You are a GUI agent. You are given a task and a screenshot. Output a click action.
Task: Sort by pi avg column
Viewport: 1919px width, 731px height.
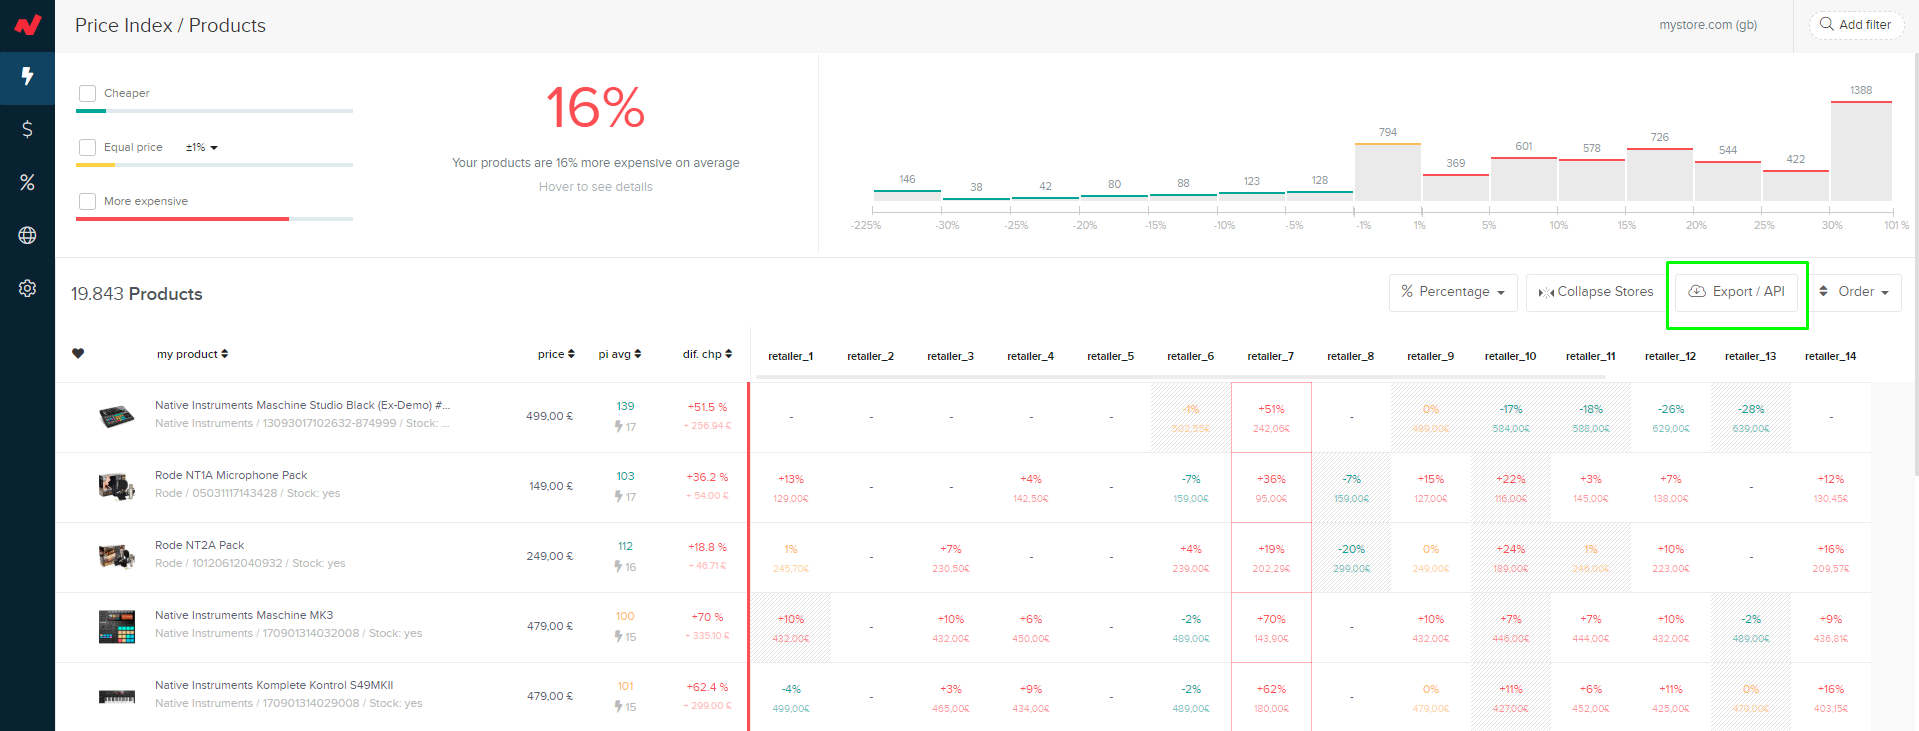click(620, 354)
